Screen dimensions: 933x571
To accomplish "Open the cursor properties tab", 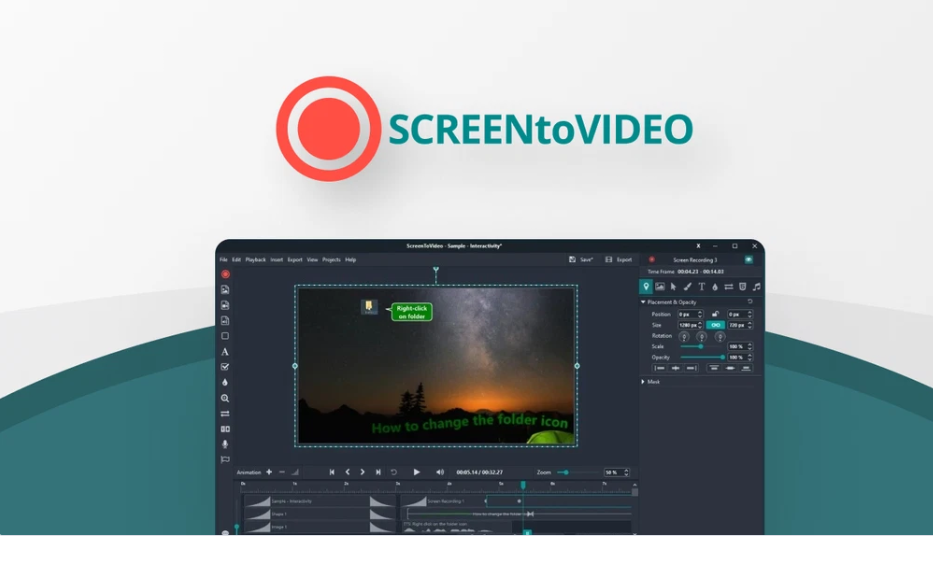I will click(674, 287).
